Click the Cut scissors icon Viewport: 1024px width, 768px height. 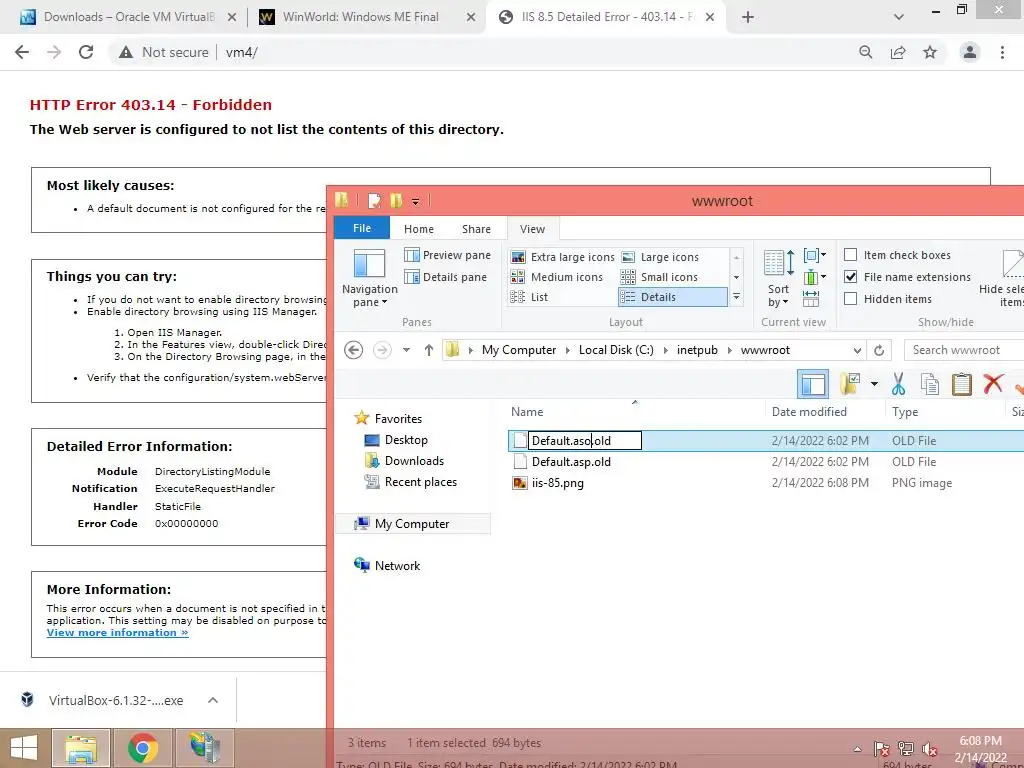point(899,384)
